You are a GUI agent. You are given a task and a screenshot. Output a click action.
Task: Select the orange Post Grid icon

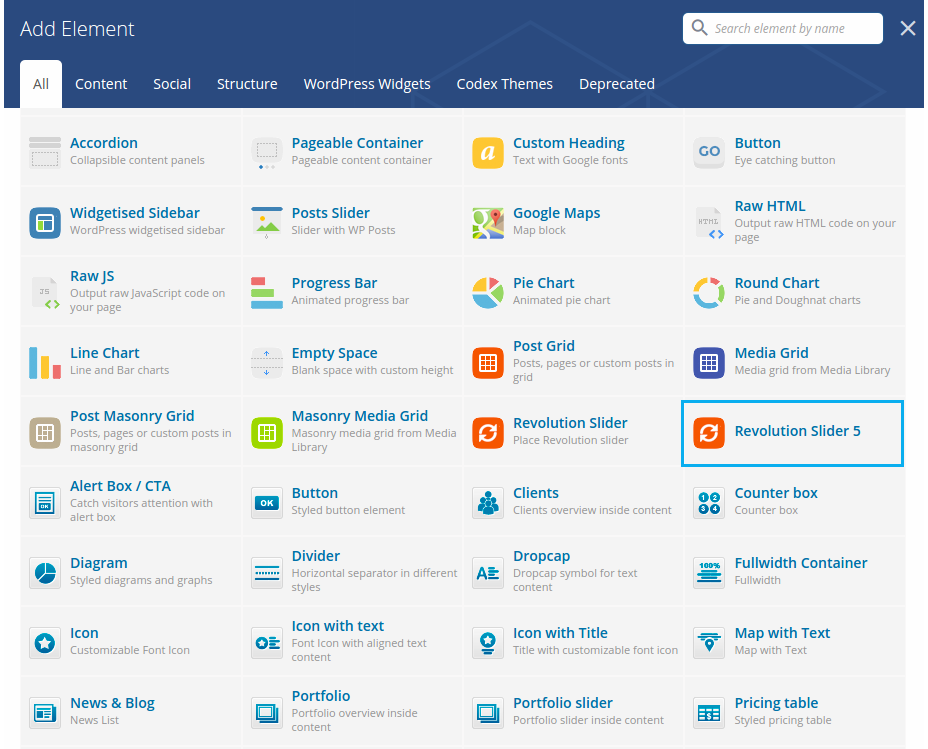pos(488,363)
